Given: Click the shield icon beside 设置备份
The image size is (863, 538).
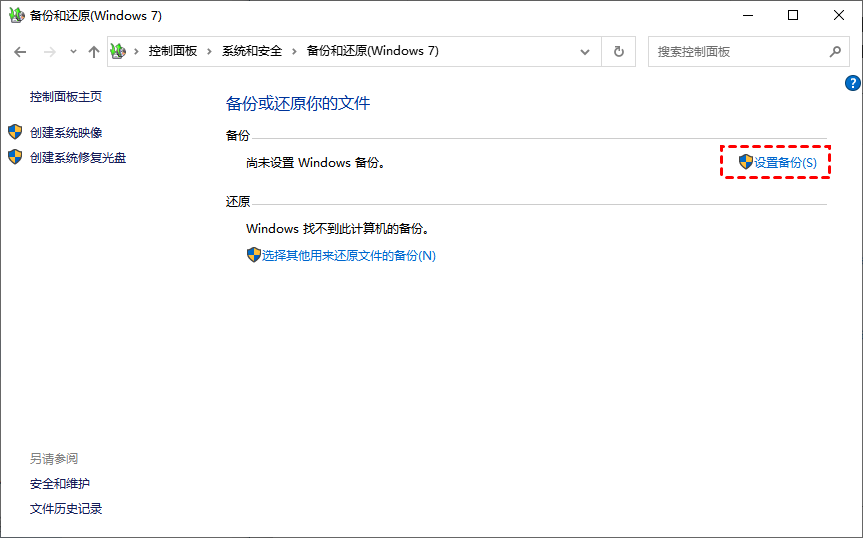Looking at the screenshot, I should tap(746, 162).
